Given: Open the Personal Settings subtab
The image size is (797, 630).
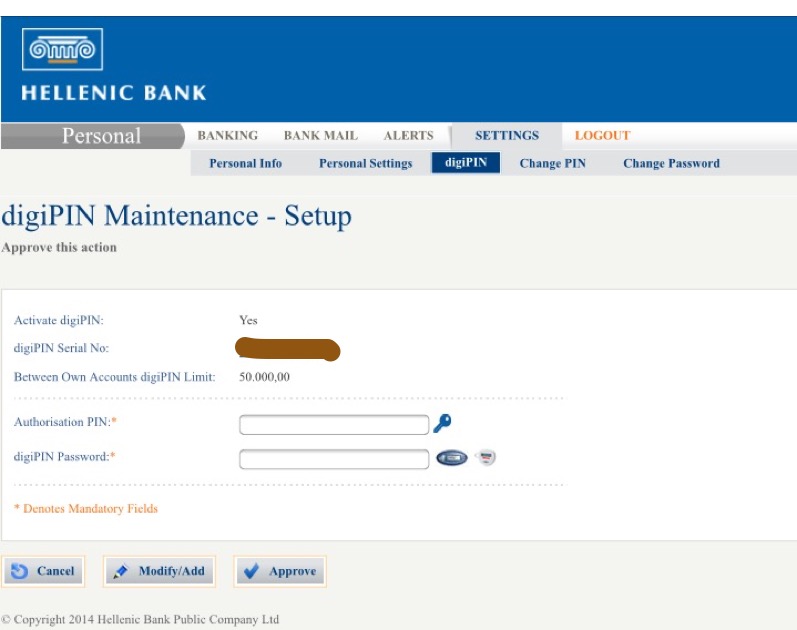Looking at the screenshot, I should (365, 164).
